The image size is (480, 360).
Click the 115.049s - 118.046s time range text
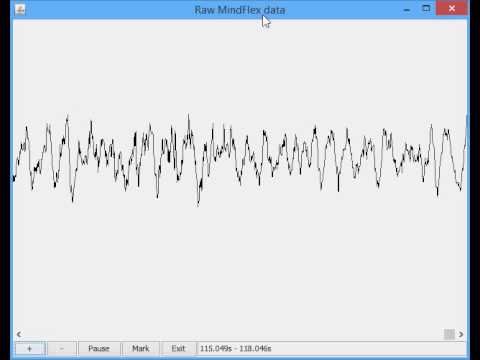click(x=236, y=348)
